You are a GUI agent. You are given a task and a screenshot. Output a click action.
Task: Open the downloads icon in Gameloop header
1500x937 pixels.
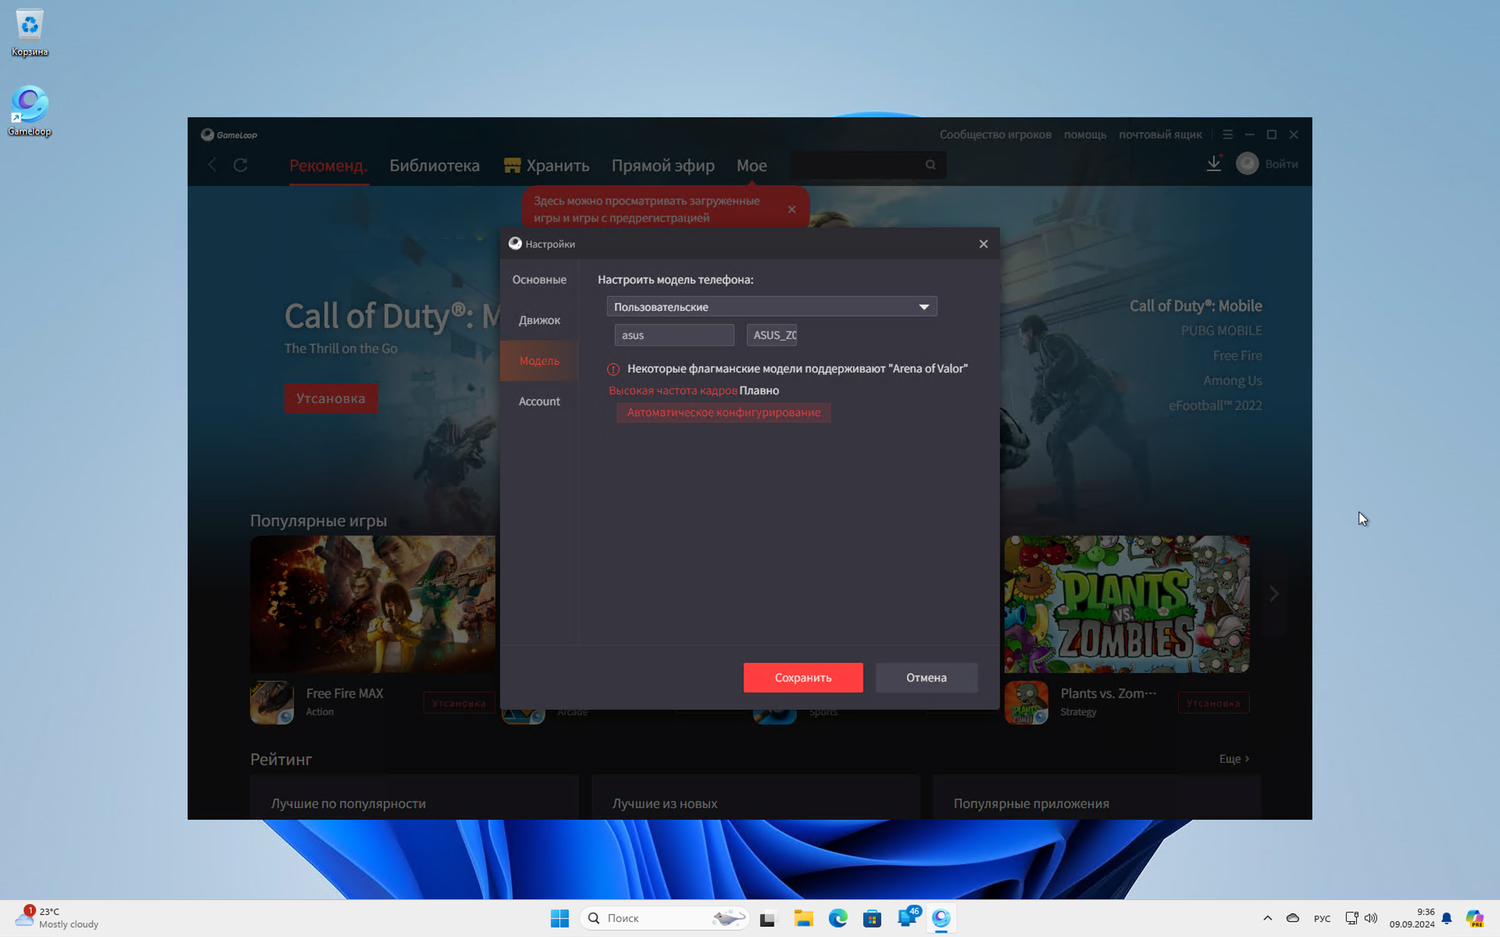click(x=1213, y=164)
